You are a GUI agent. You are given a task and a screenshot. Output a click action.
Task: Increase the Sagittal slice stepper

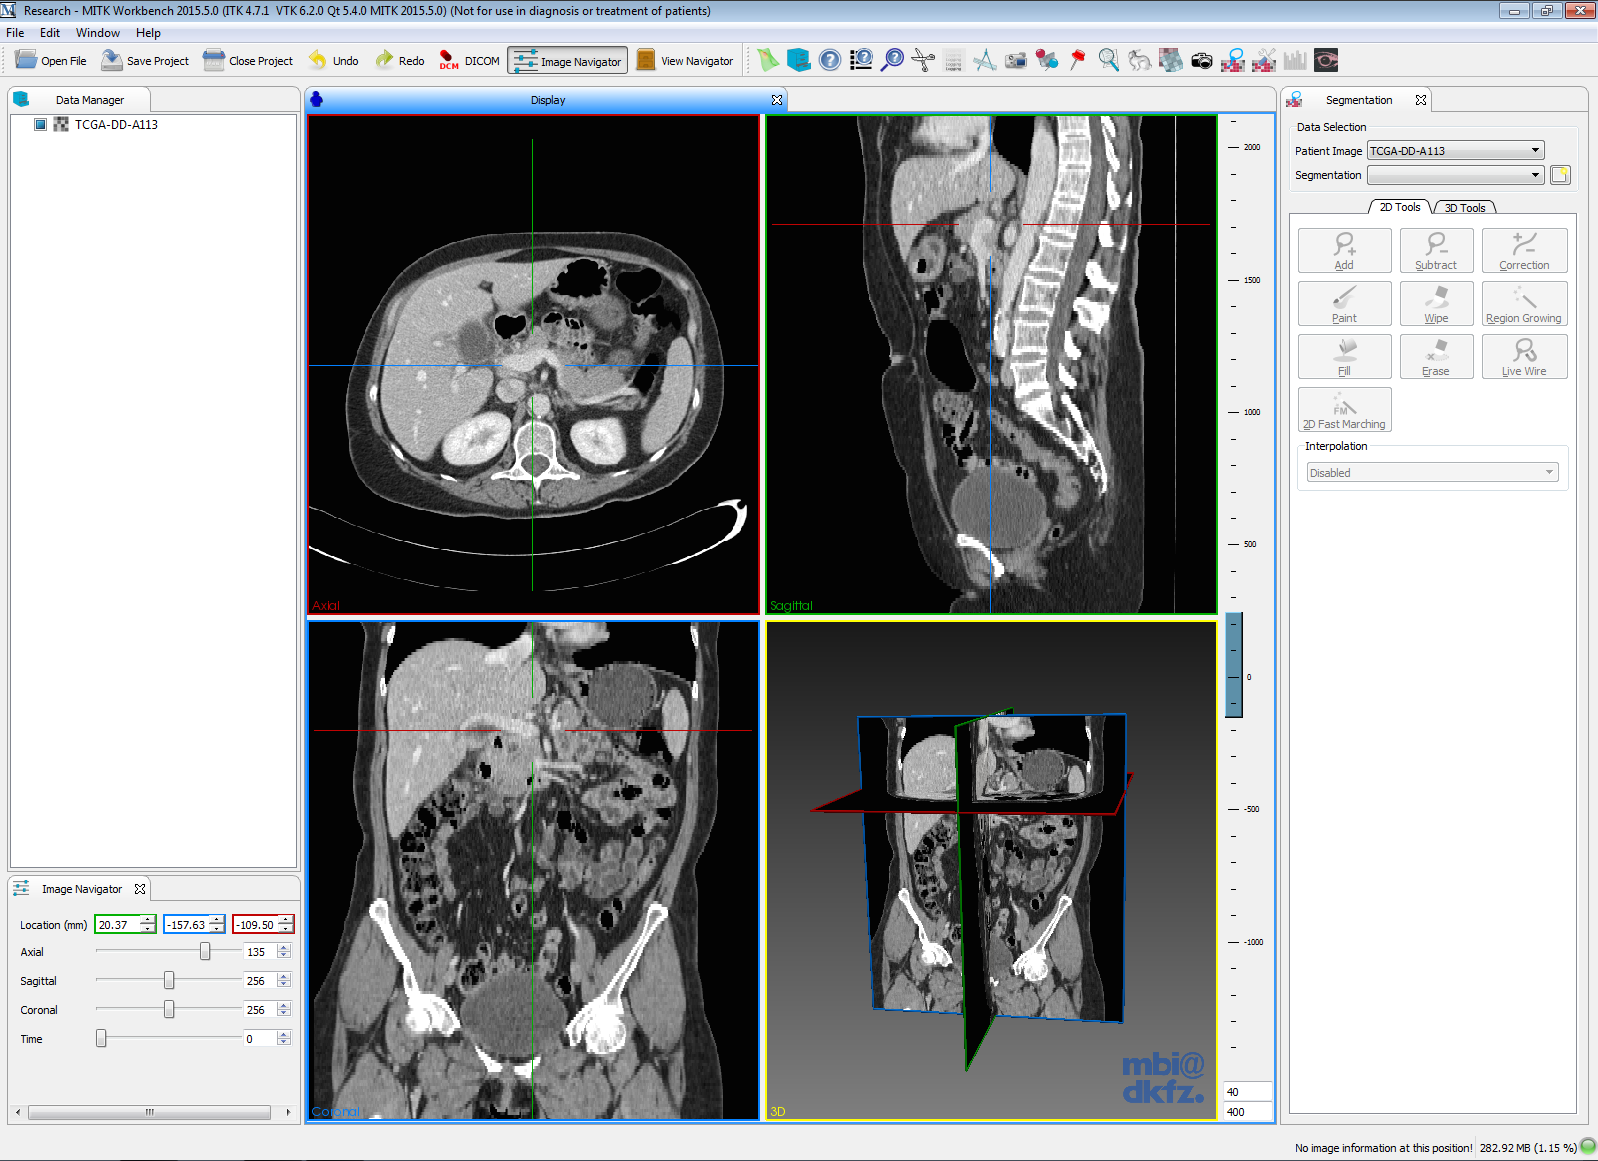(x=284, y=977)
